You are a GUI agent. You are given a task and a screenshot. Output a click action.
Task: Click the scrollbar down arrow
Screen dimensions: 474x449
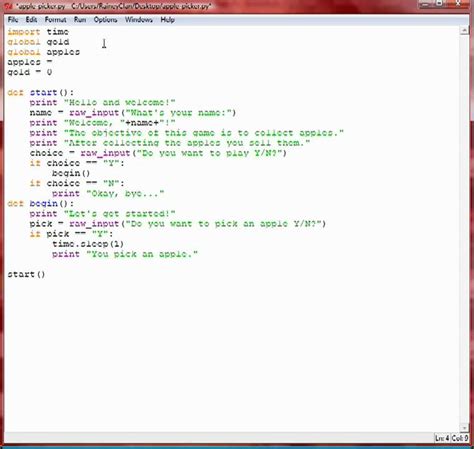tap(464, 428)
